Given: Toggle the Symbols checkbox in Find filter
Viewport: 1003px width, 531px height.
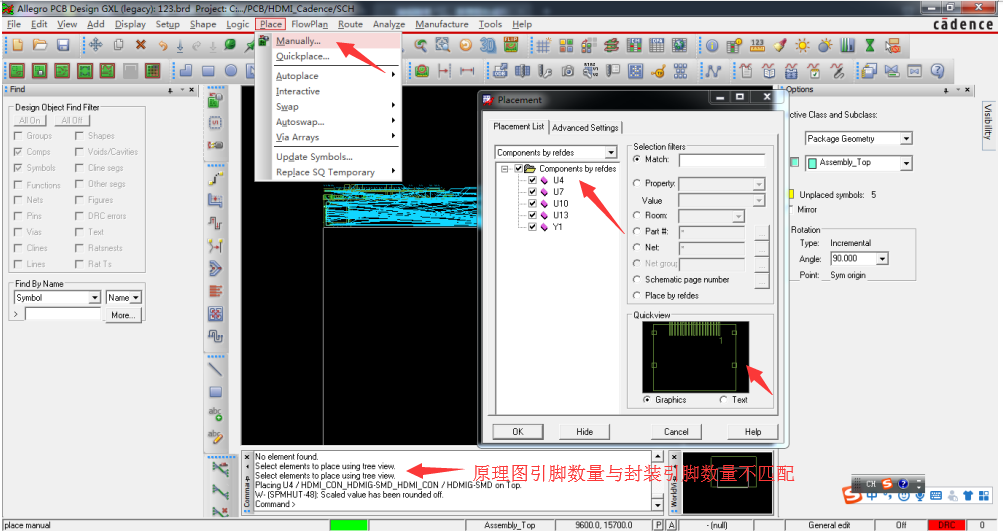Looking at the screenshot, I should point(18,168).
